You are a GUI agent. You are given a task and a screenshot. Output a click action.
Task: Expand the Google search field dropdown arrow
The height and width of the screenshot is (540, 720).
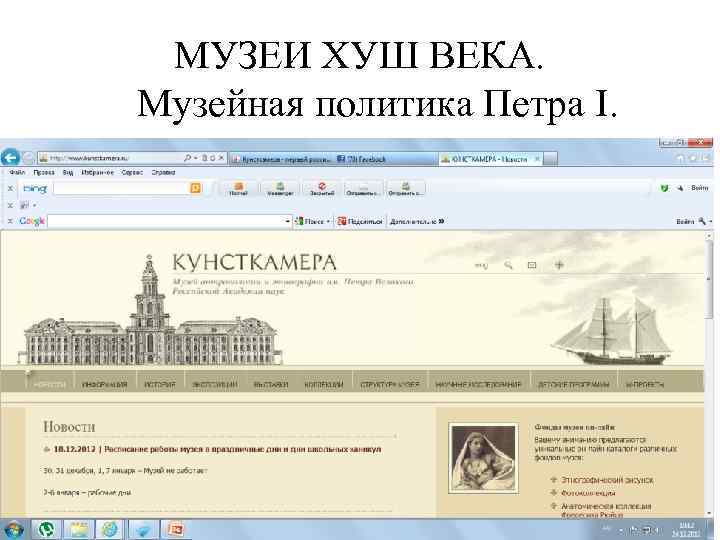coord(288,221)
